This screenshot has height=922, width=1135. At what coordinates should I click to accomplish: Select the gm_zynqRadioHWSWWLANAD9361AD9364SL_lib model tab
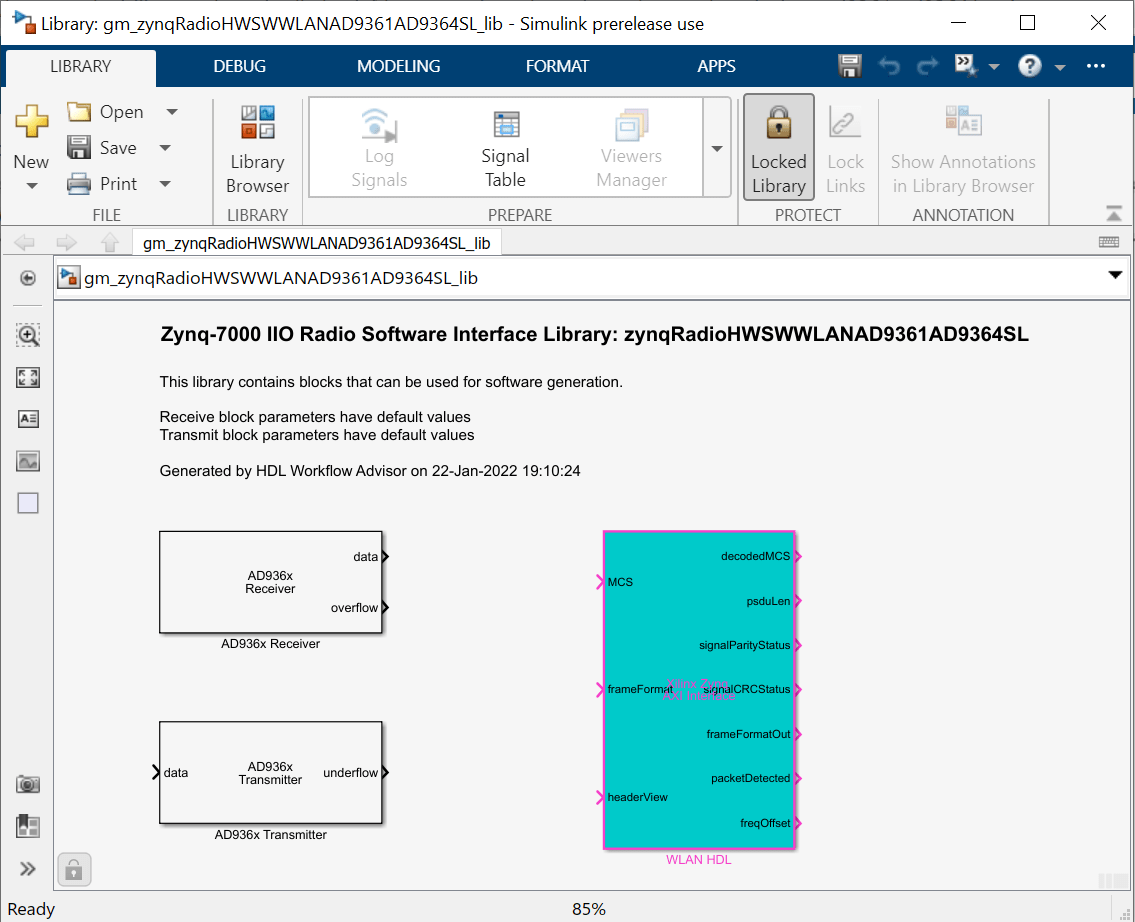pos(316,243)
